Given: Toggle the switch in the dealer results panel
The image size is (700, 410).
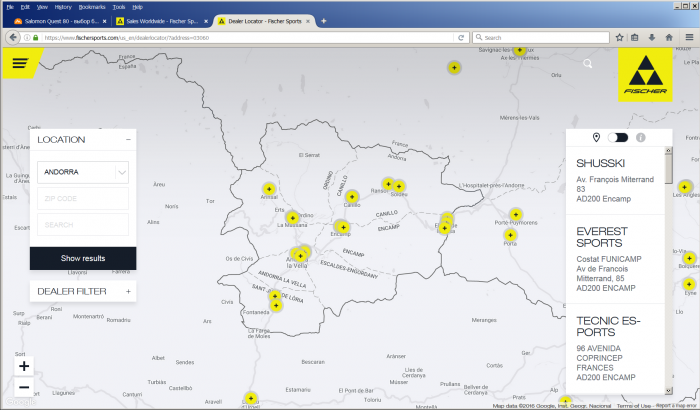Looking at the screenshot, I should pos(618,138).
